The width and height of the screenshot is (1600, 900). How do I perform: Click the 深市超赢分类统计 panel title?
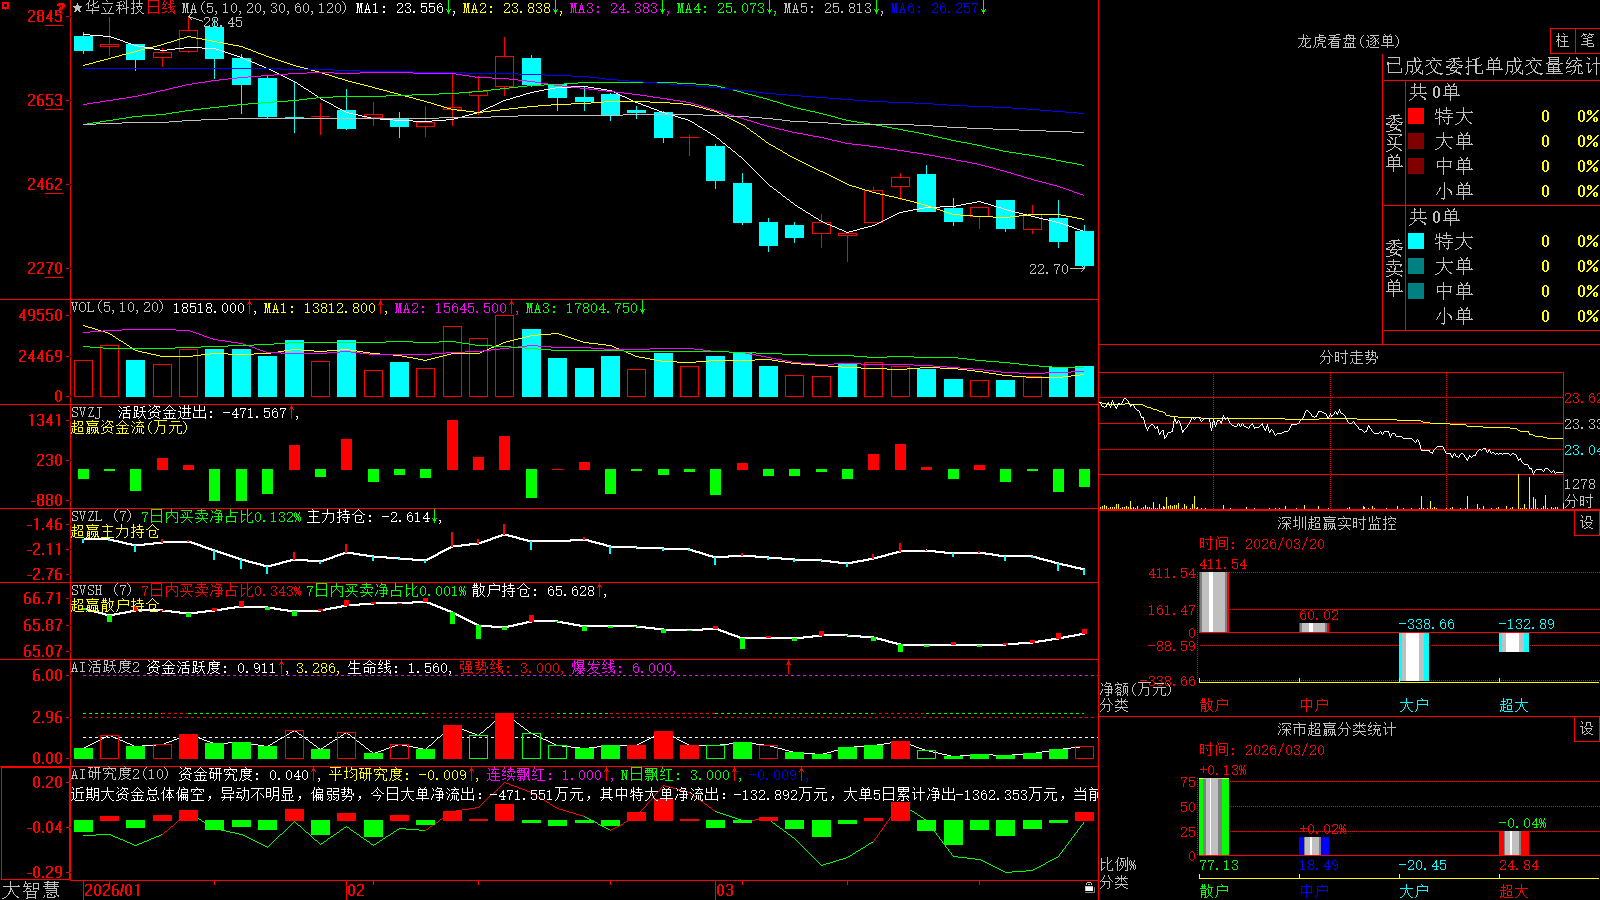coord(1337,729)
